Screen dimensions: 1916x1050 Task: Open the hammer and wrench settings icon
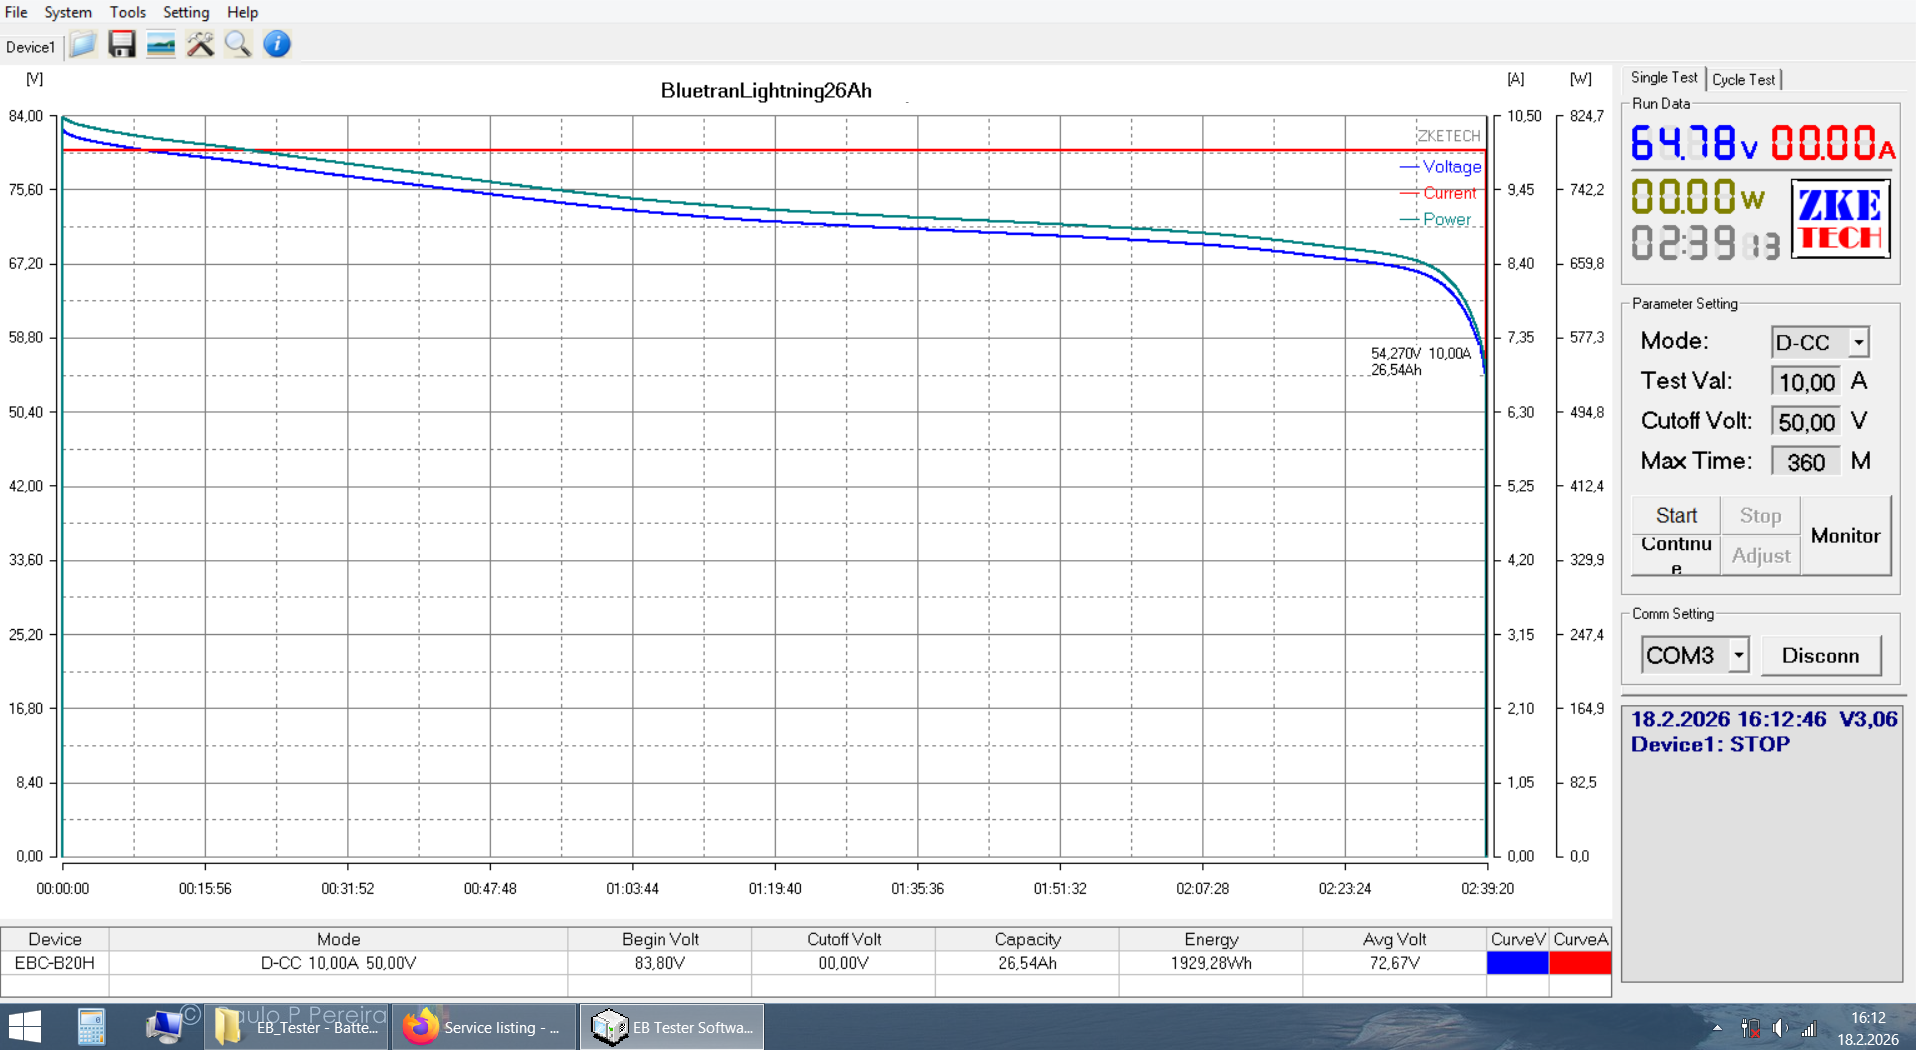pyautogui.click(x=200, y=45)
